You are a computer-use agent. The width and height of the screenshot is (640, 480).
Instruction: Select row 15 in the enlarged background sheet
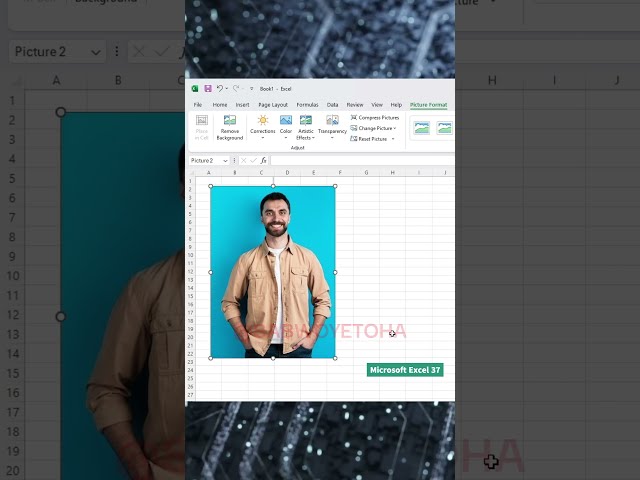point(13,373)
